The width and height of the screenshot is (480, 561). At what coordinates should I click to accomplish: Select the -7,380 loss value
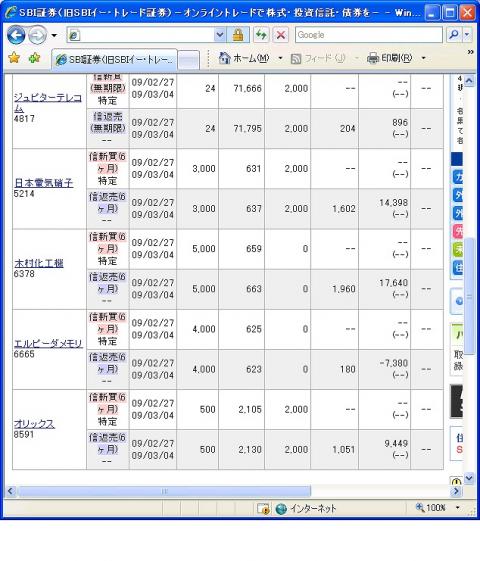(393, 363)
